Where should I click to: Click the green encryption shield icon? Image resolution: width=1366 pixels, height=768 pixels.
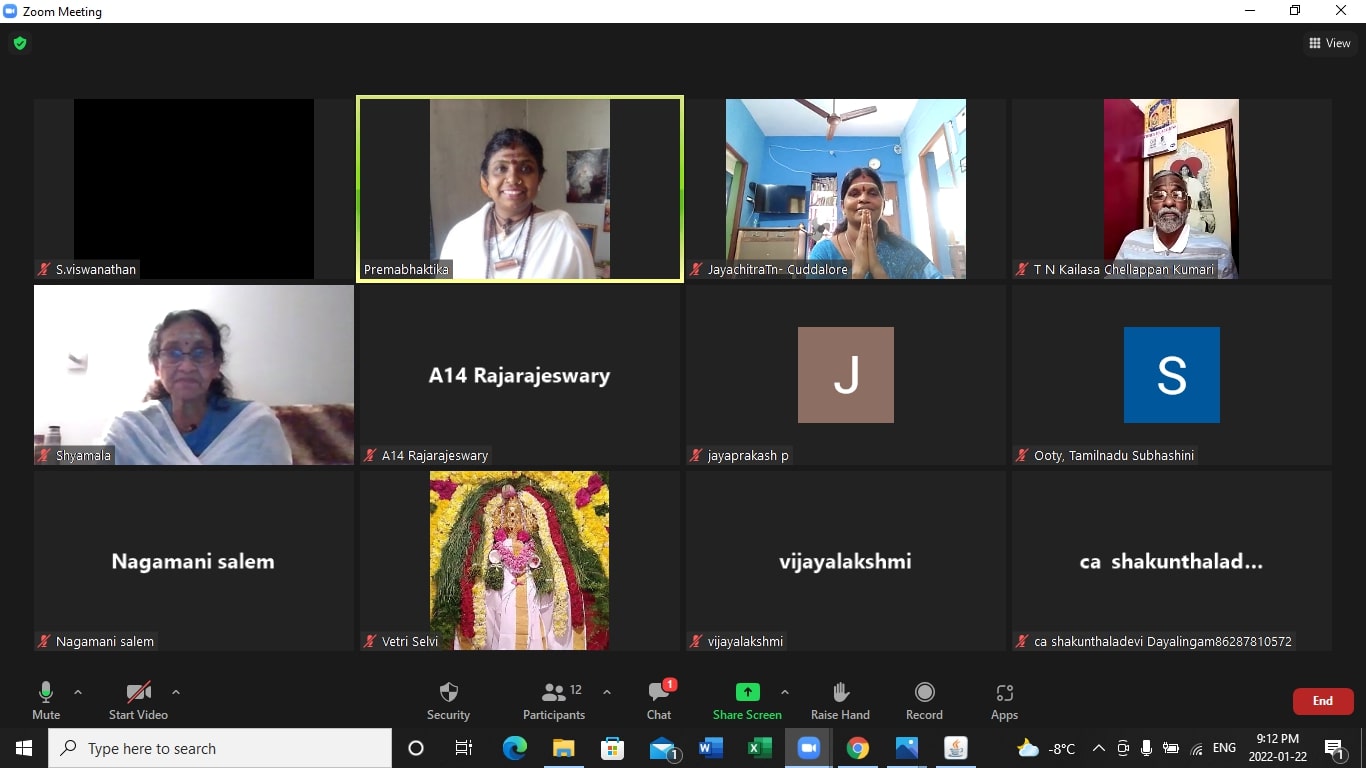(20, 43)
